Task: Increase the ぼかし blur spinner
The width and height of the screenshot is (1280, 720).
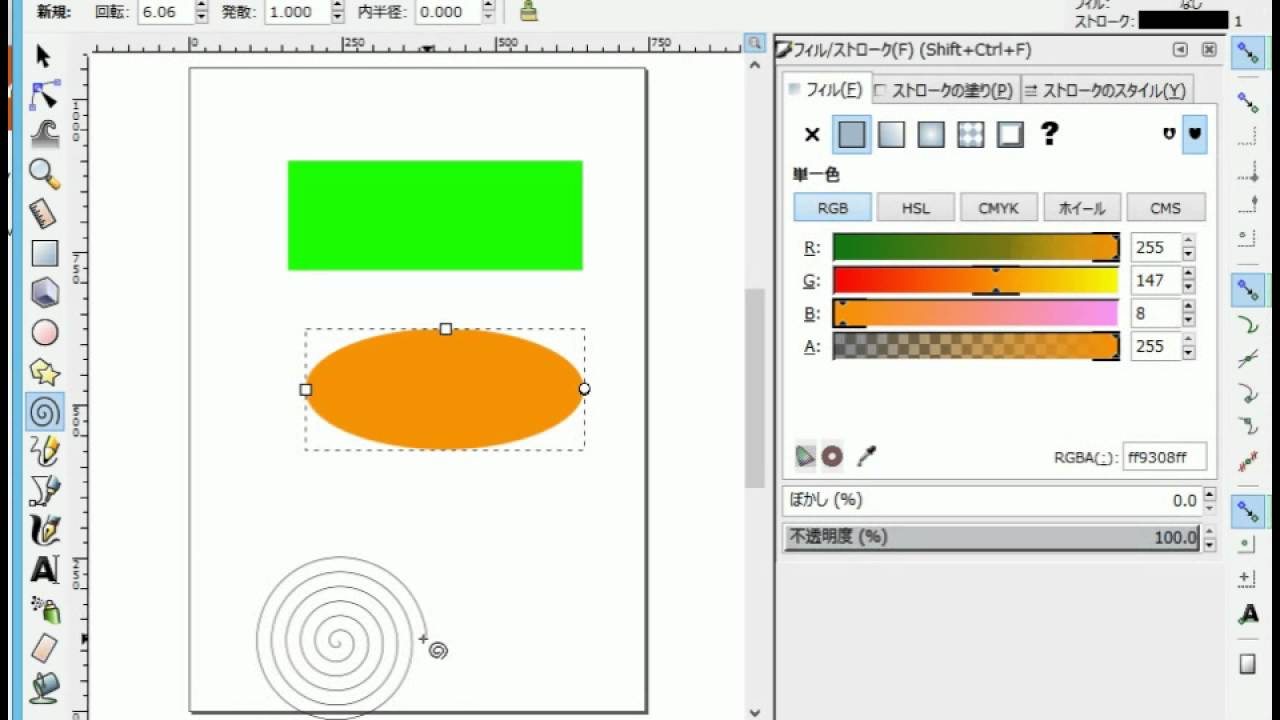Action: pyautogui.click(x=1209, y=494)
